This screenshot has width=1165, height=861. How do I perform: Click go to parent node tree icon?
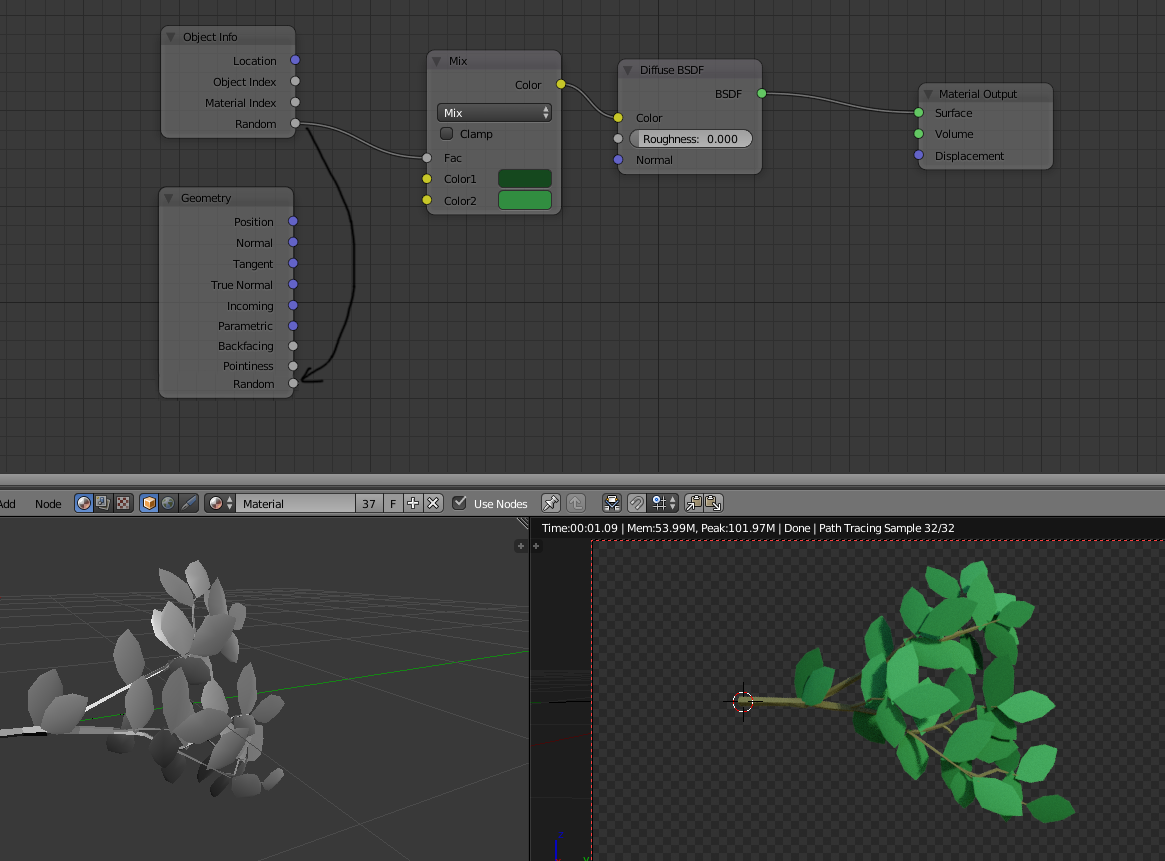point(576,503)
